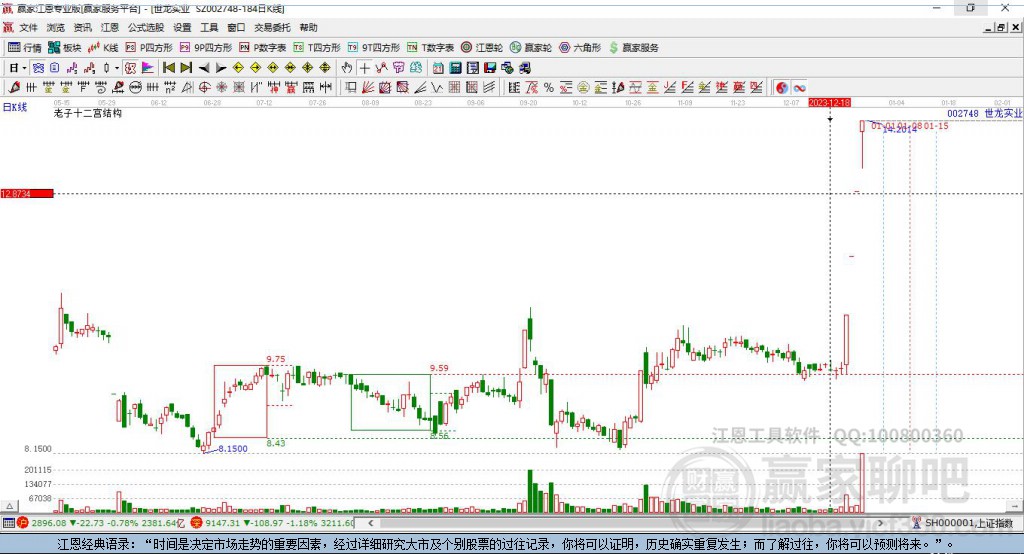Open the 9P四方形 tool
The height and width of the screenshot is (554, 1024).
pyautogui.click(x=206, y=48)
